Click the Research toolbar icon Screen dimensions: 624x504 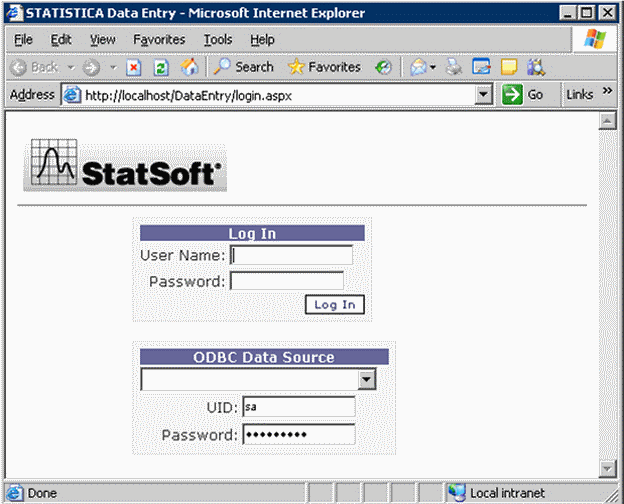tap(536, 67)
